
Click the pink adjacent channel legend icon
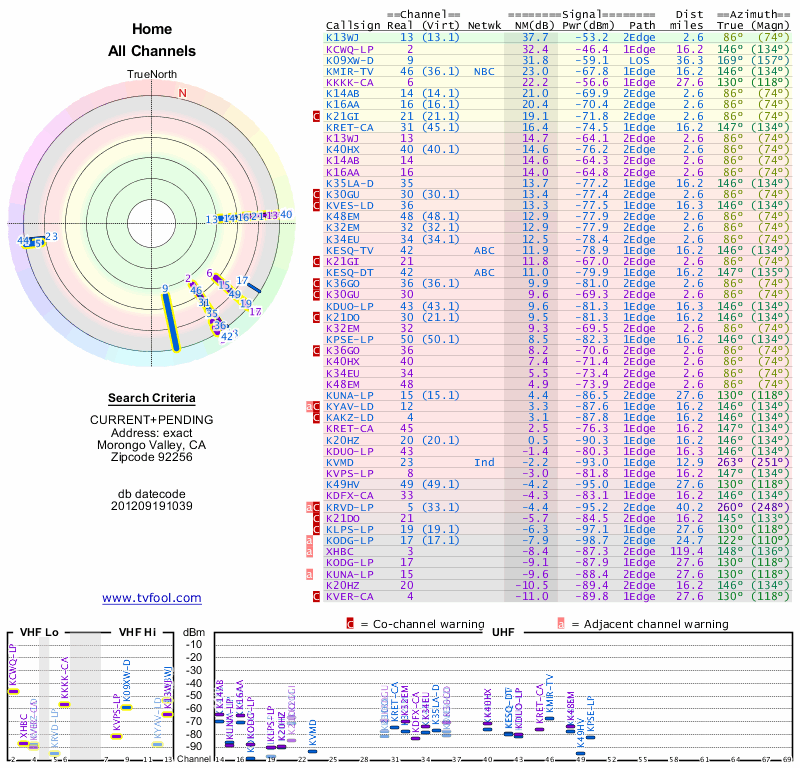pyautogui.click(x=561, y=623)
